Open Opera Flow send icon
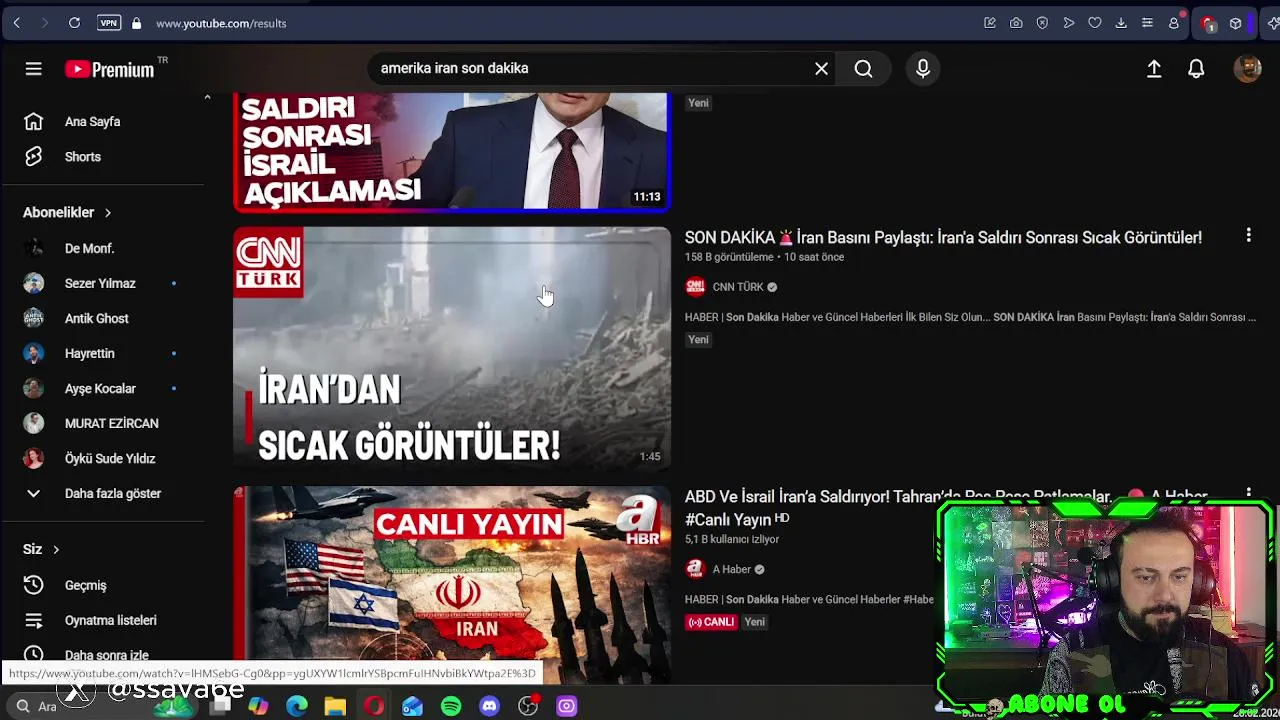 [x=1069, y=23]
